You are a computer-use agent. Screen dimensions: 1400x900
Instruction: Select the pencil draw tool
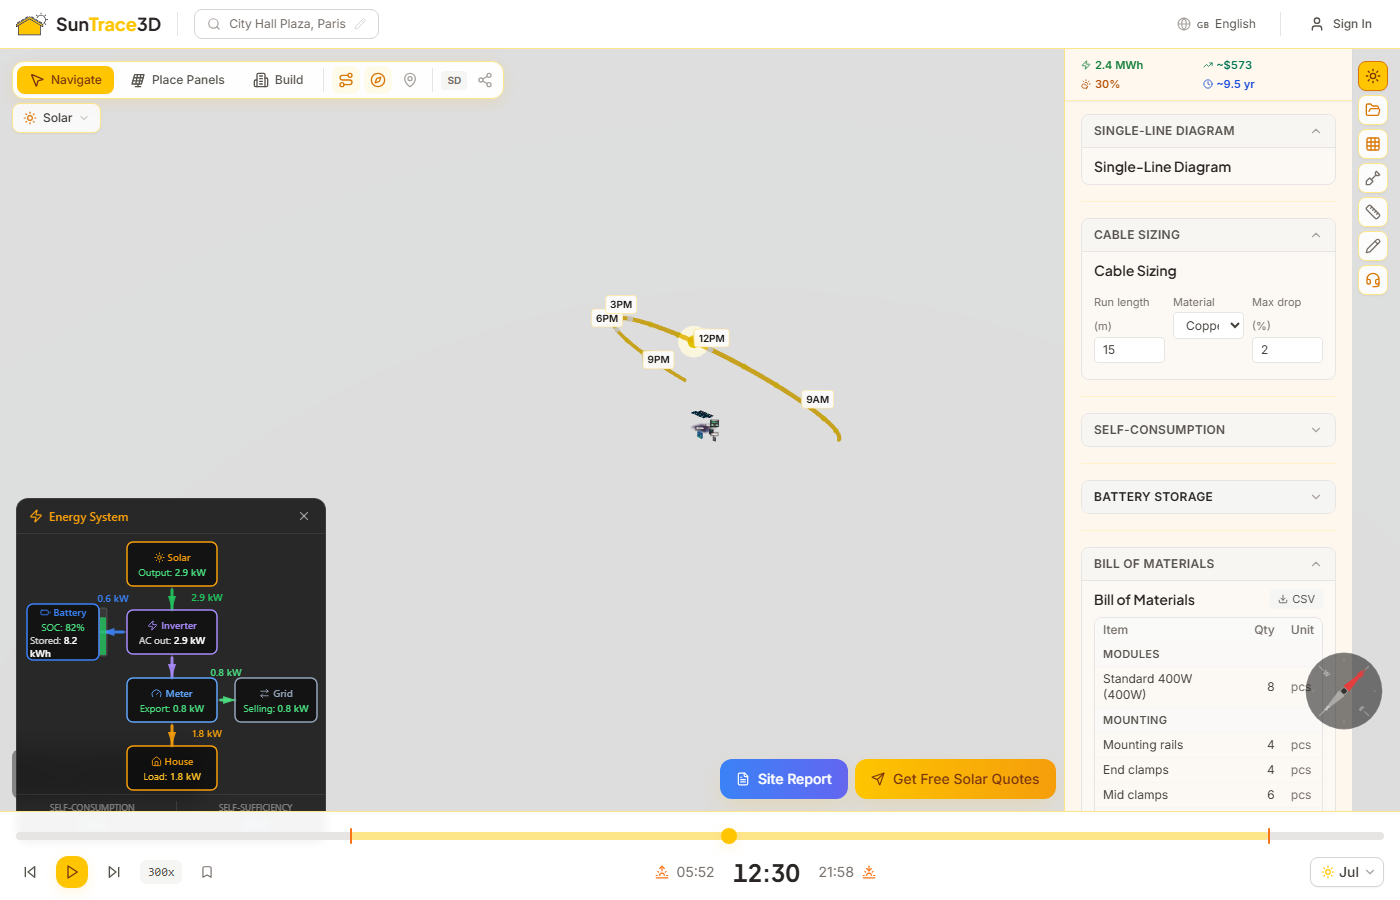tap(1373, 246)
